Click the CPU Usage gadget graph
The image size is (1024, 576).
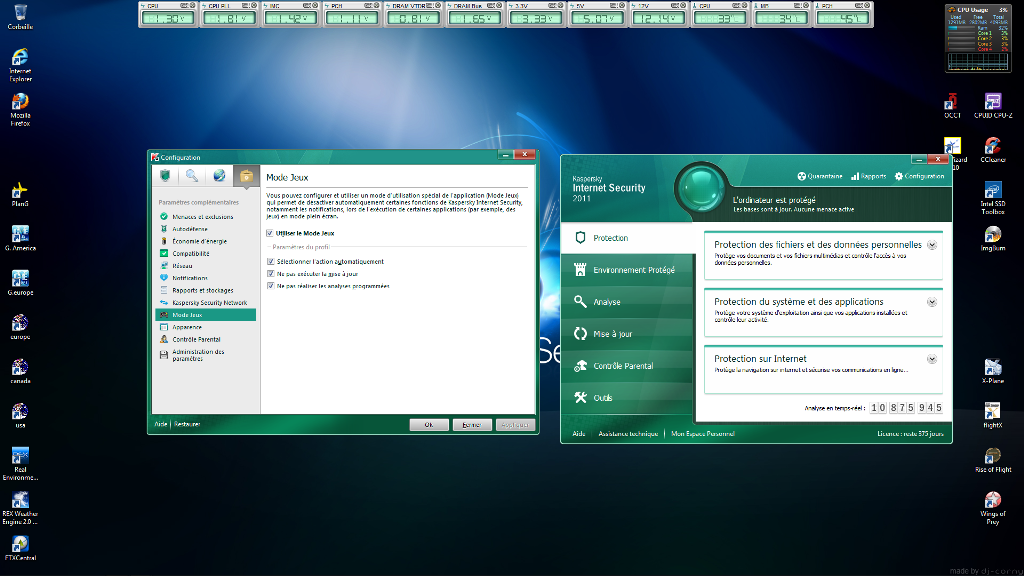tap(978, 61)
